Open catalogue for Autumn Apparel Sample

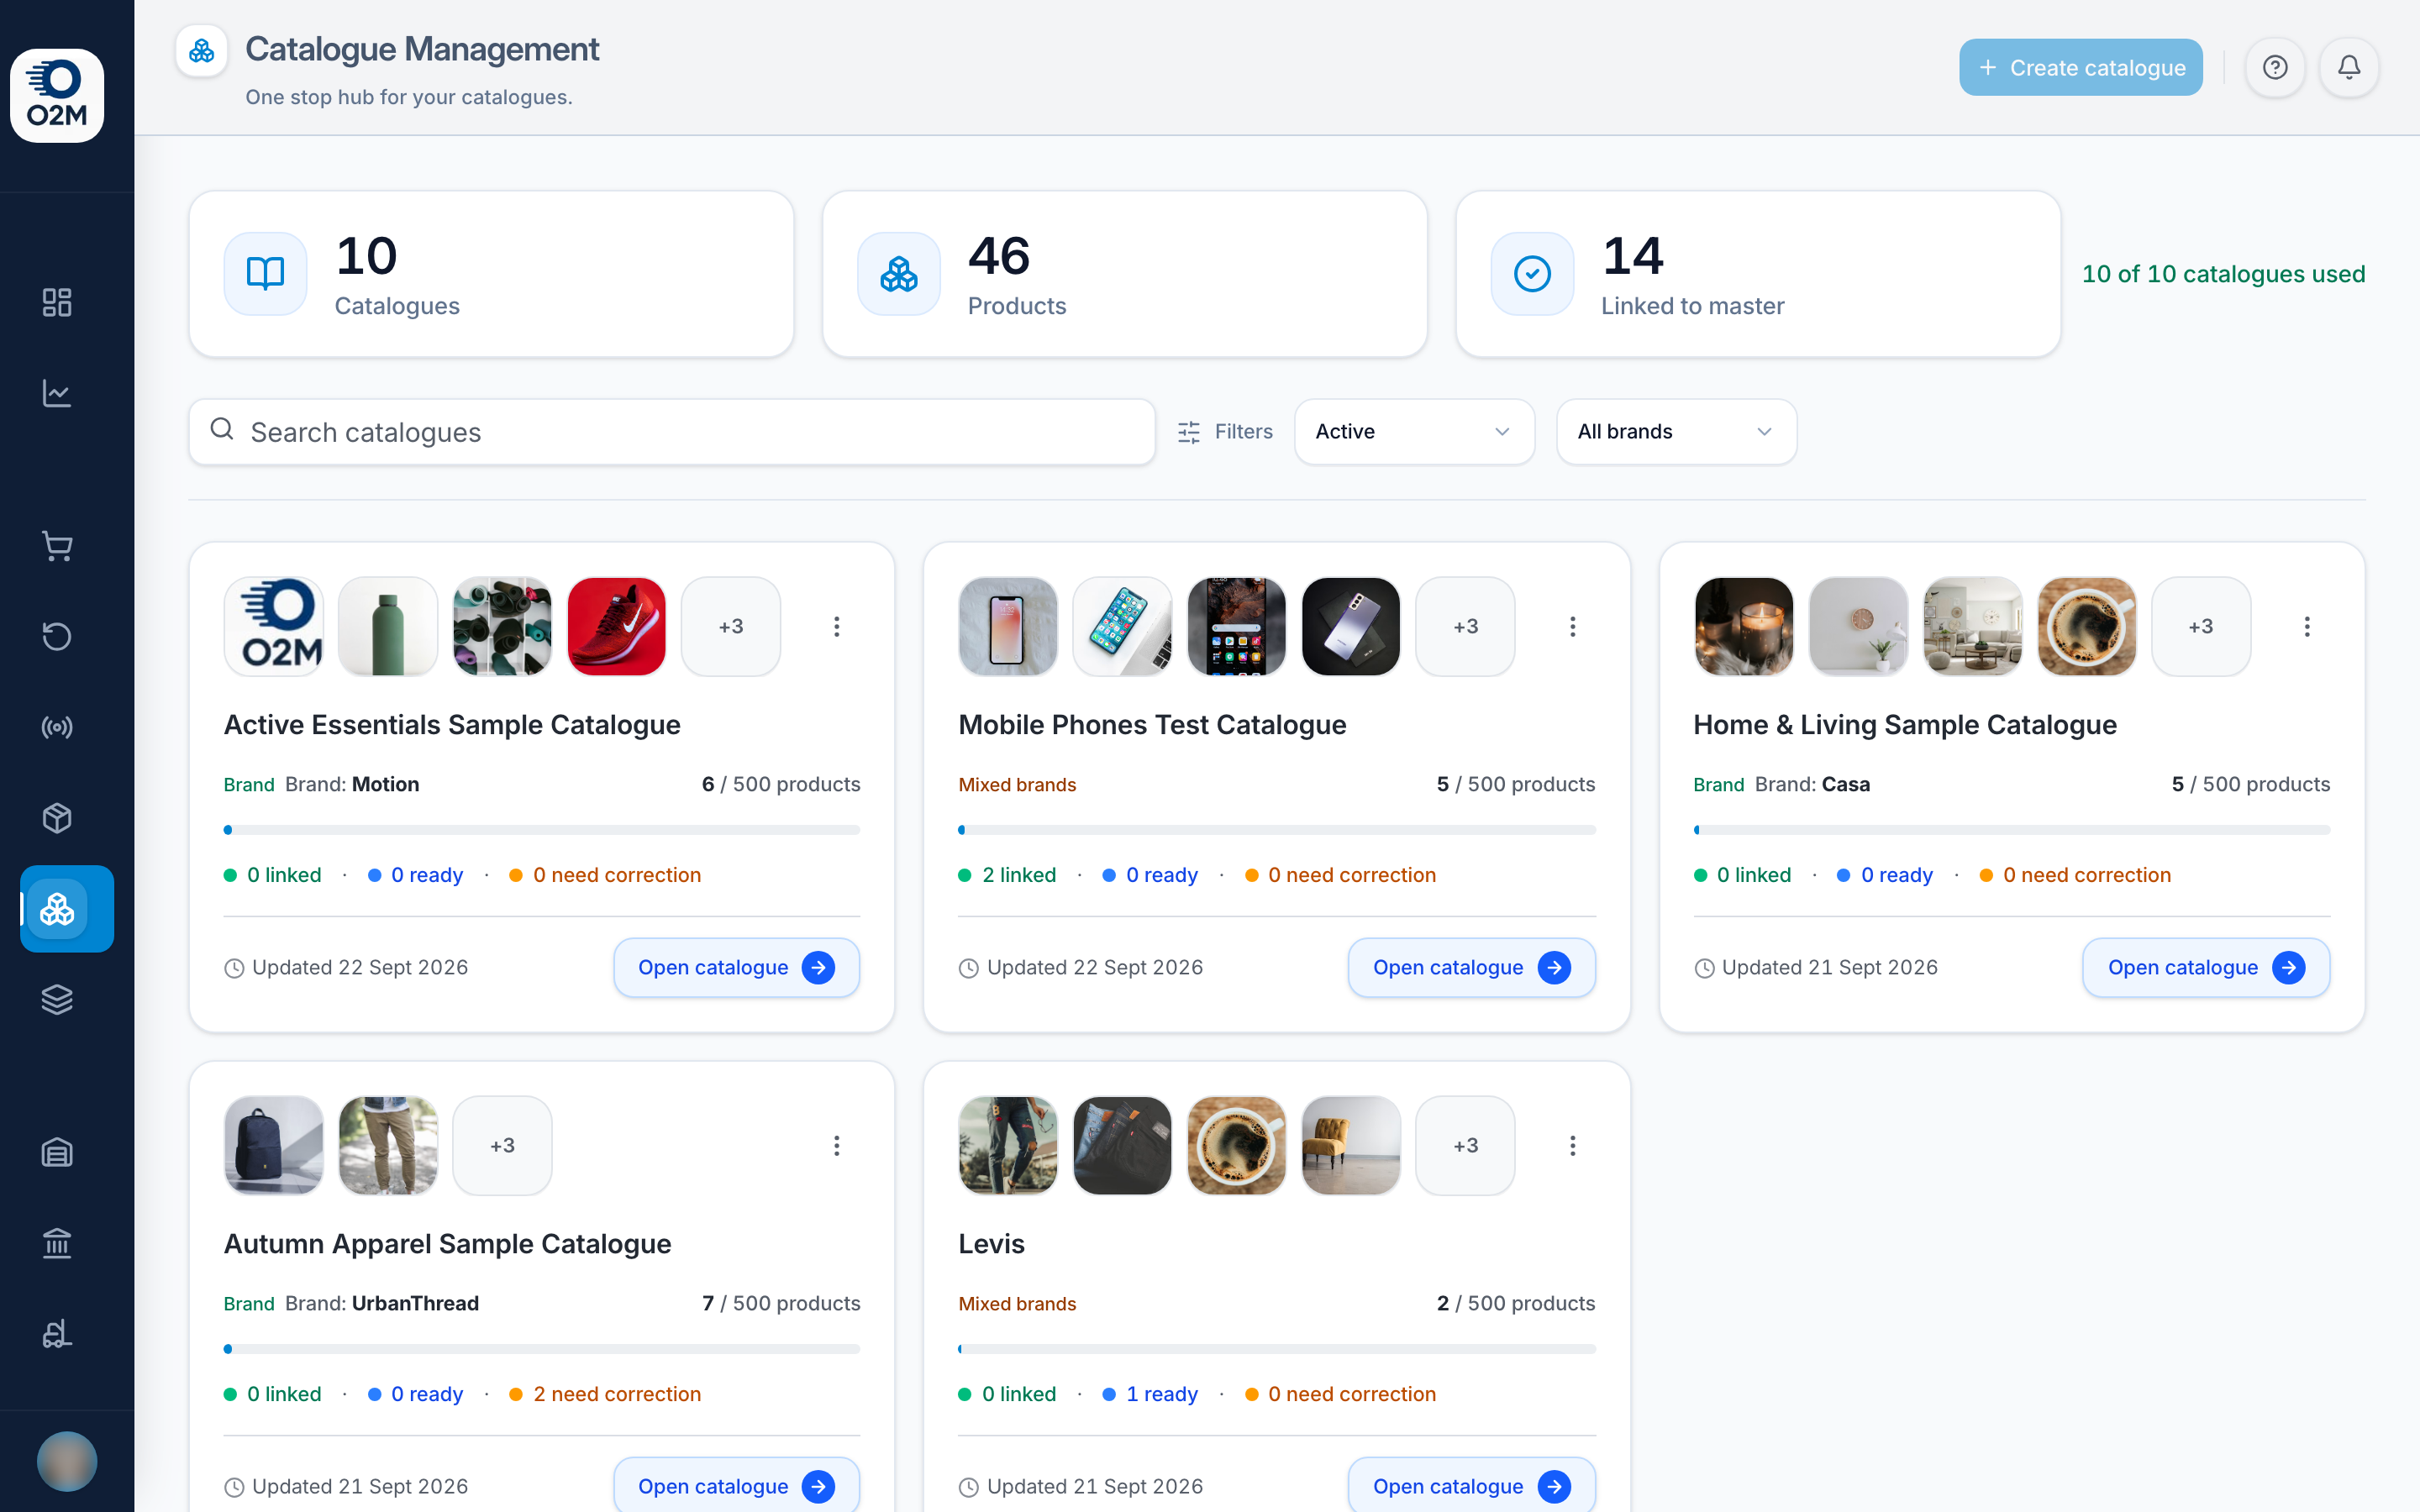(737, 1485)
